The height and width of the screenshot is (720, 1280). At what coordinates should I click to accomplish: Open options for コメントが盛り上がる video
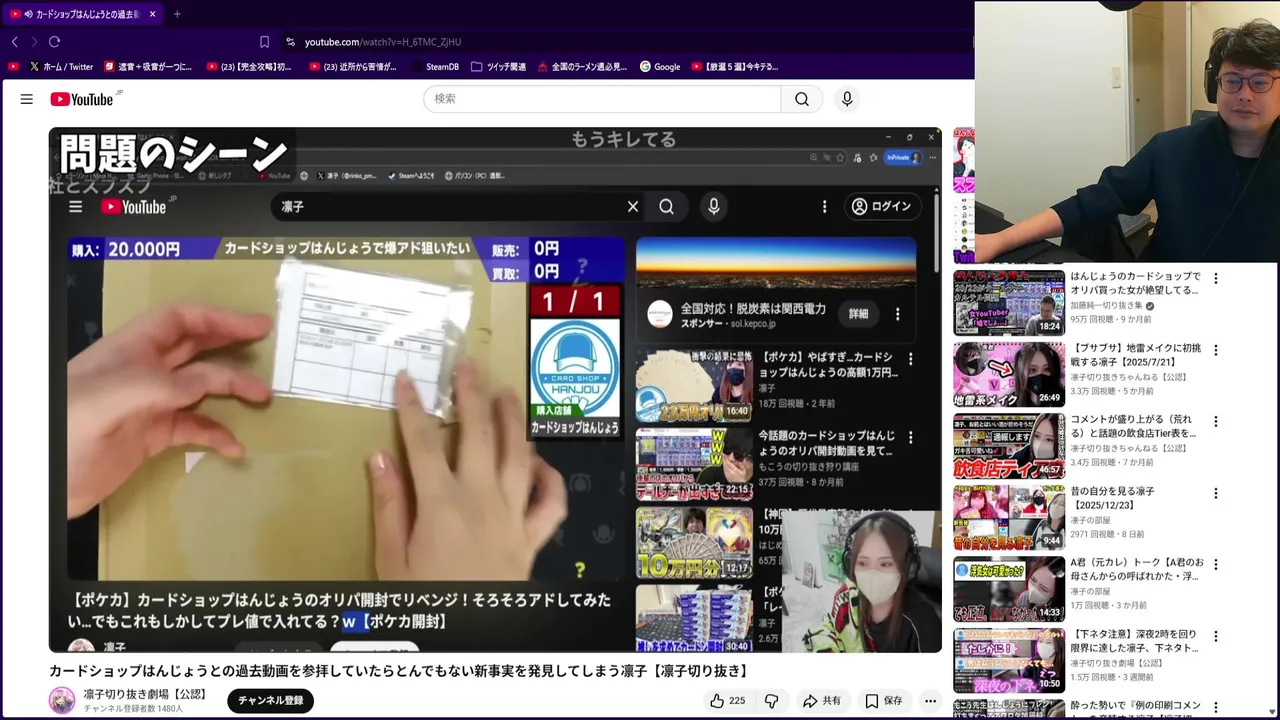(1216, 422)
